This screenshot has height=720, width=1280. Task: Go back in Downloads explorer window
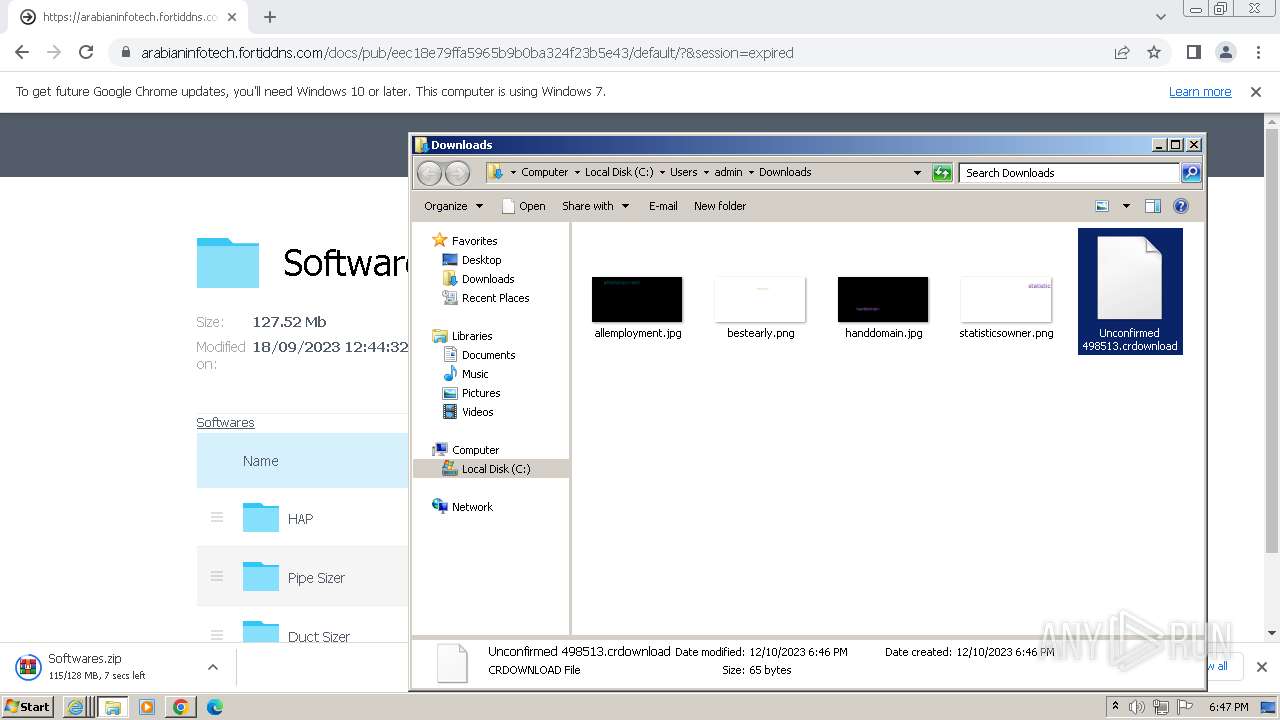(429, 173)
